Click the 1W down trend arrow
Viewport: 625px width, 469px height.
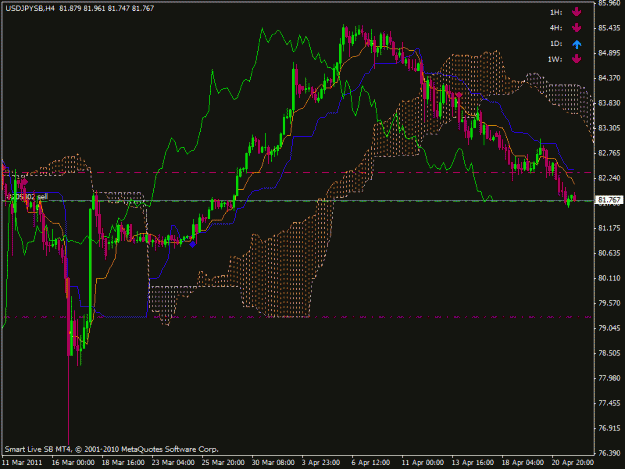pos(576,59)
